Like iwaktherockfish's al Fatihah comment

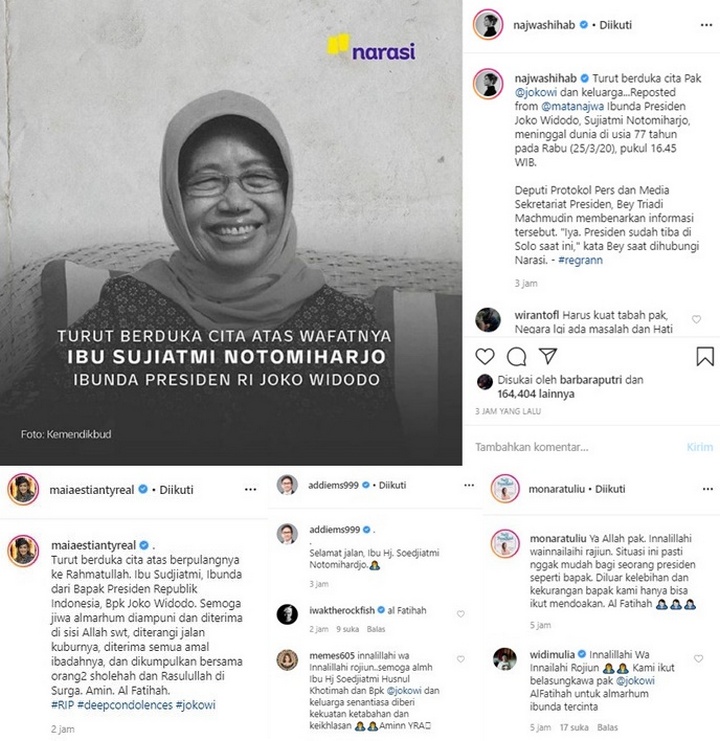pyautogui.click(x=461, y=614)
